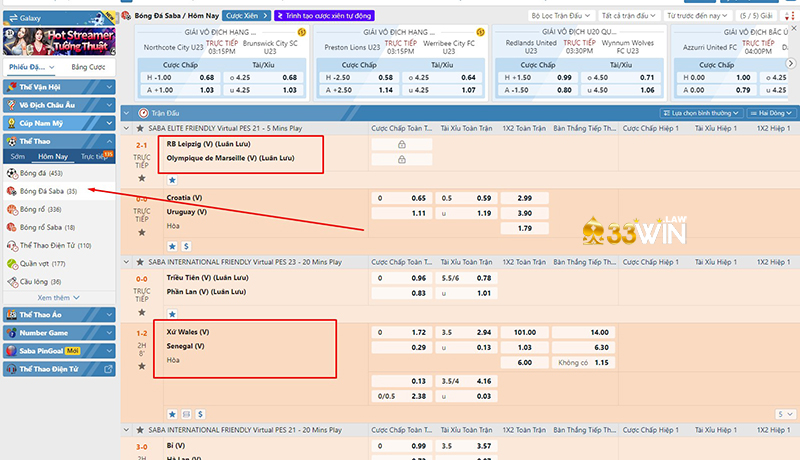
Task: Click the clock icon beside Trận Đấu
Action: click(143, 113)
